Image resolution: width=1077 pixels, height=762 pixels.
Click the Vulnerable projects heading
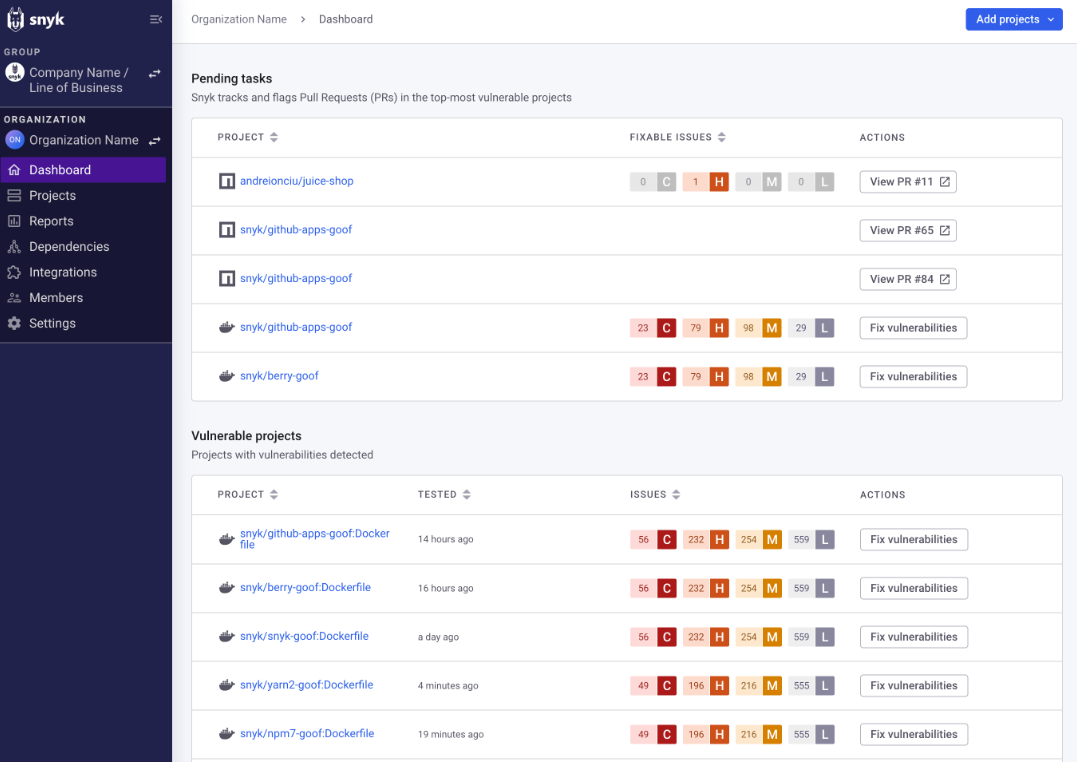(246, 436)
